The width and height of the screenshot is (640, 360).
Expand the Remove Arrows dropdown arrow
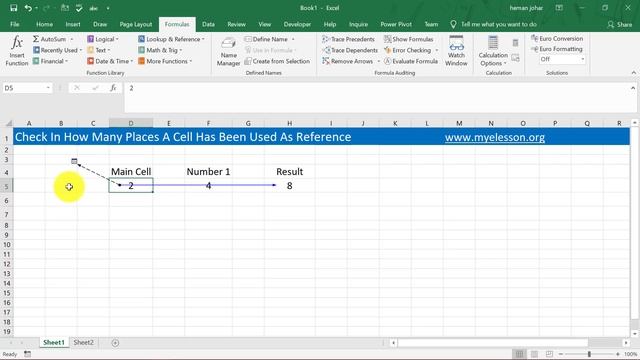[378, 61]
